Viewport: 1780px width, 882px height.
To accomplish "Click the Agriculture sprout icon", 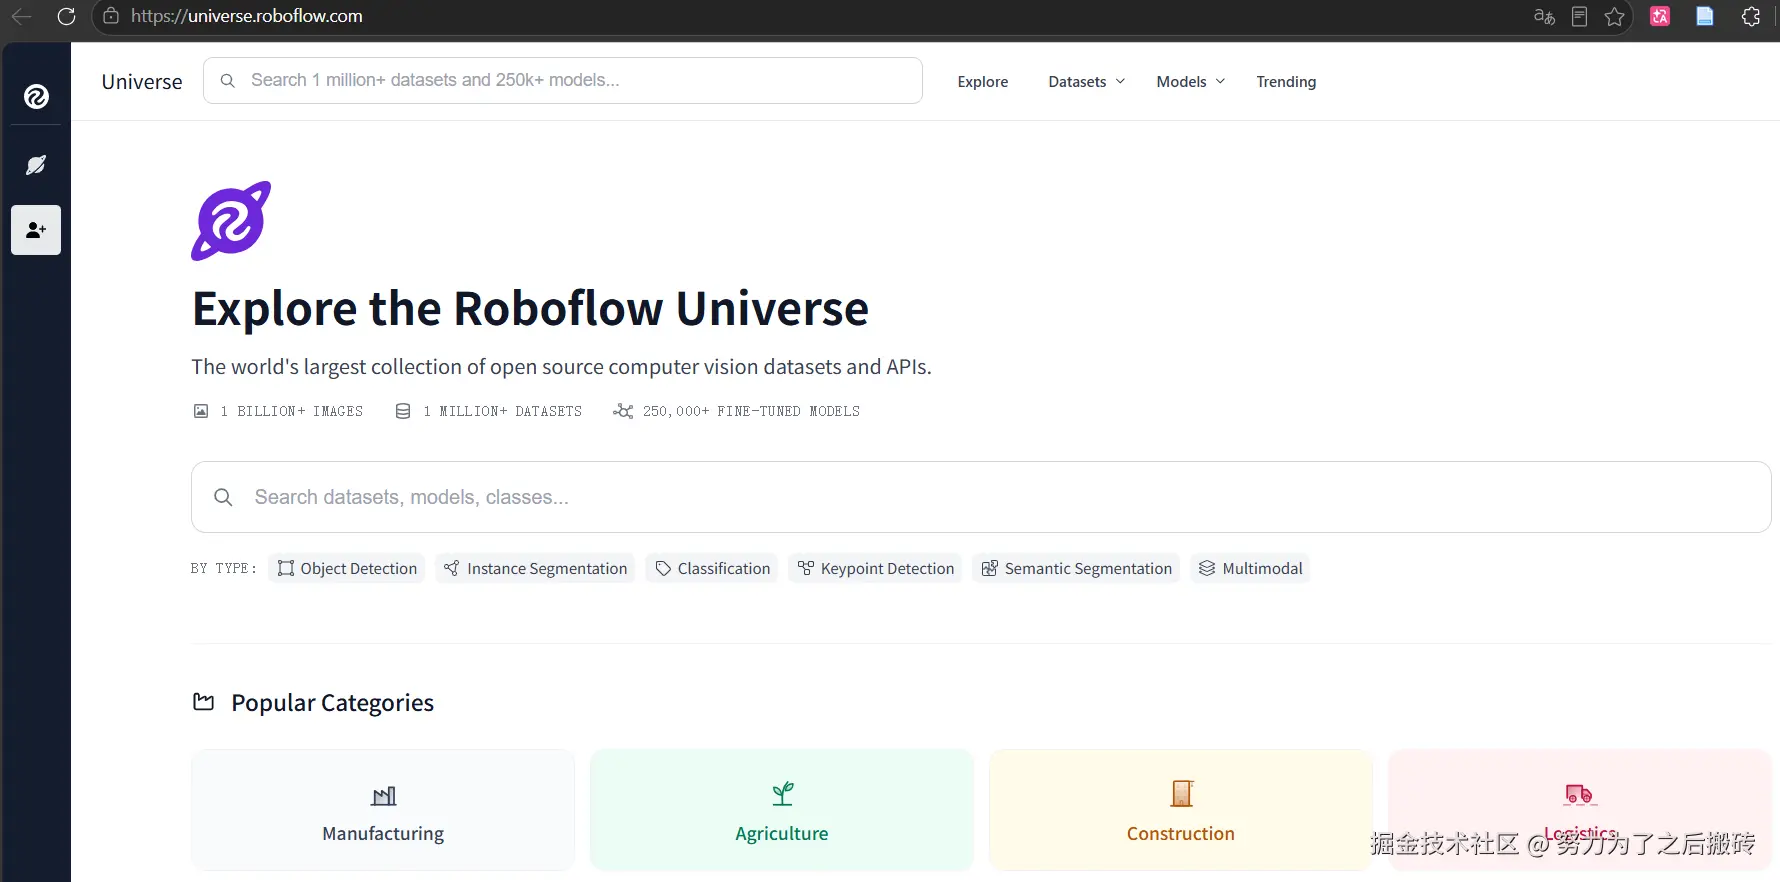I will (x=783, y=794).
